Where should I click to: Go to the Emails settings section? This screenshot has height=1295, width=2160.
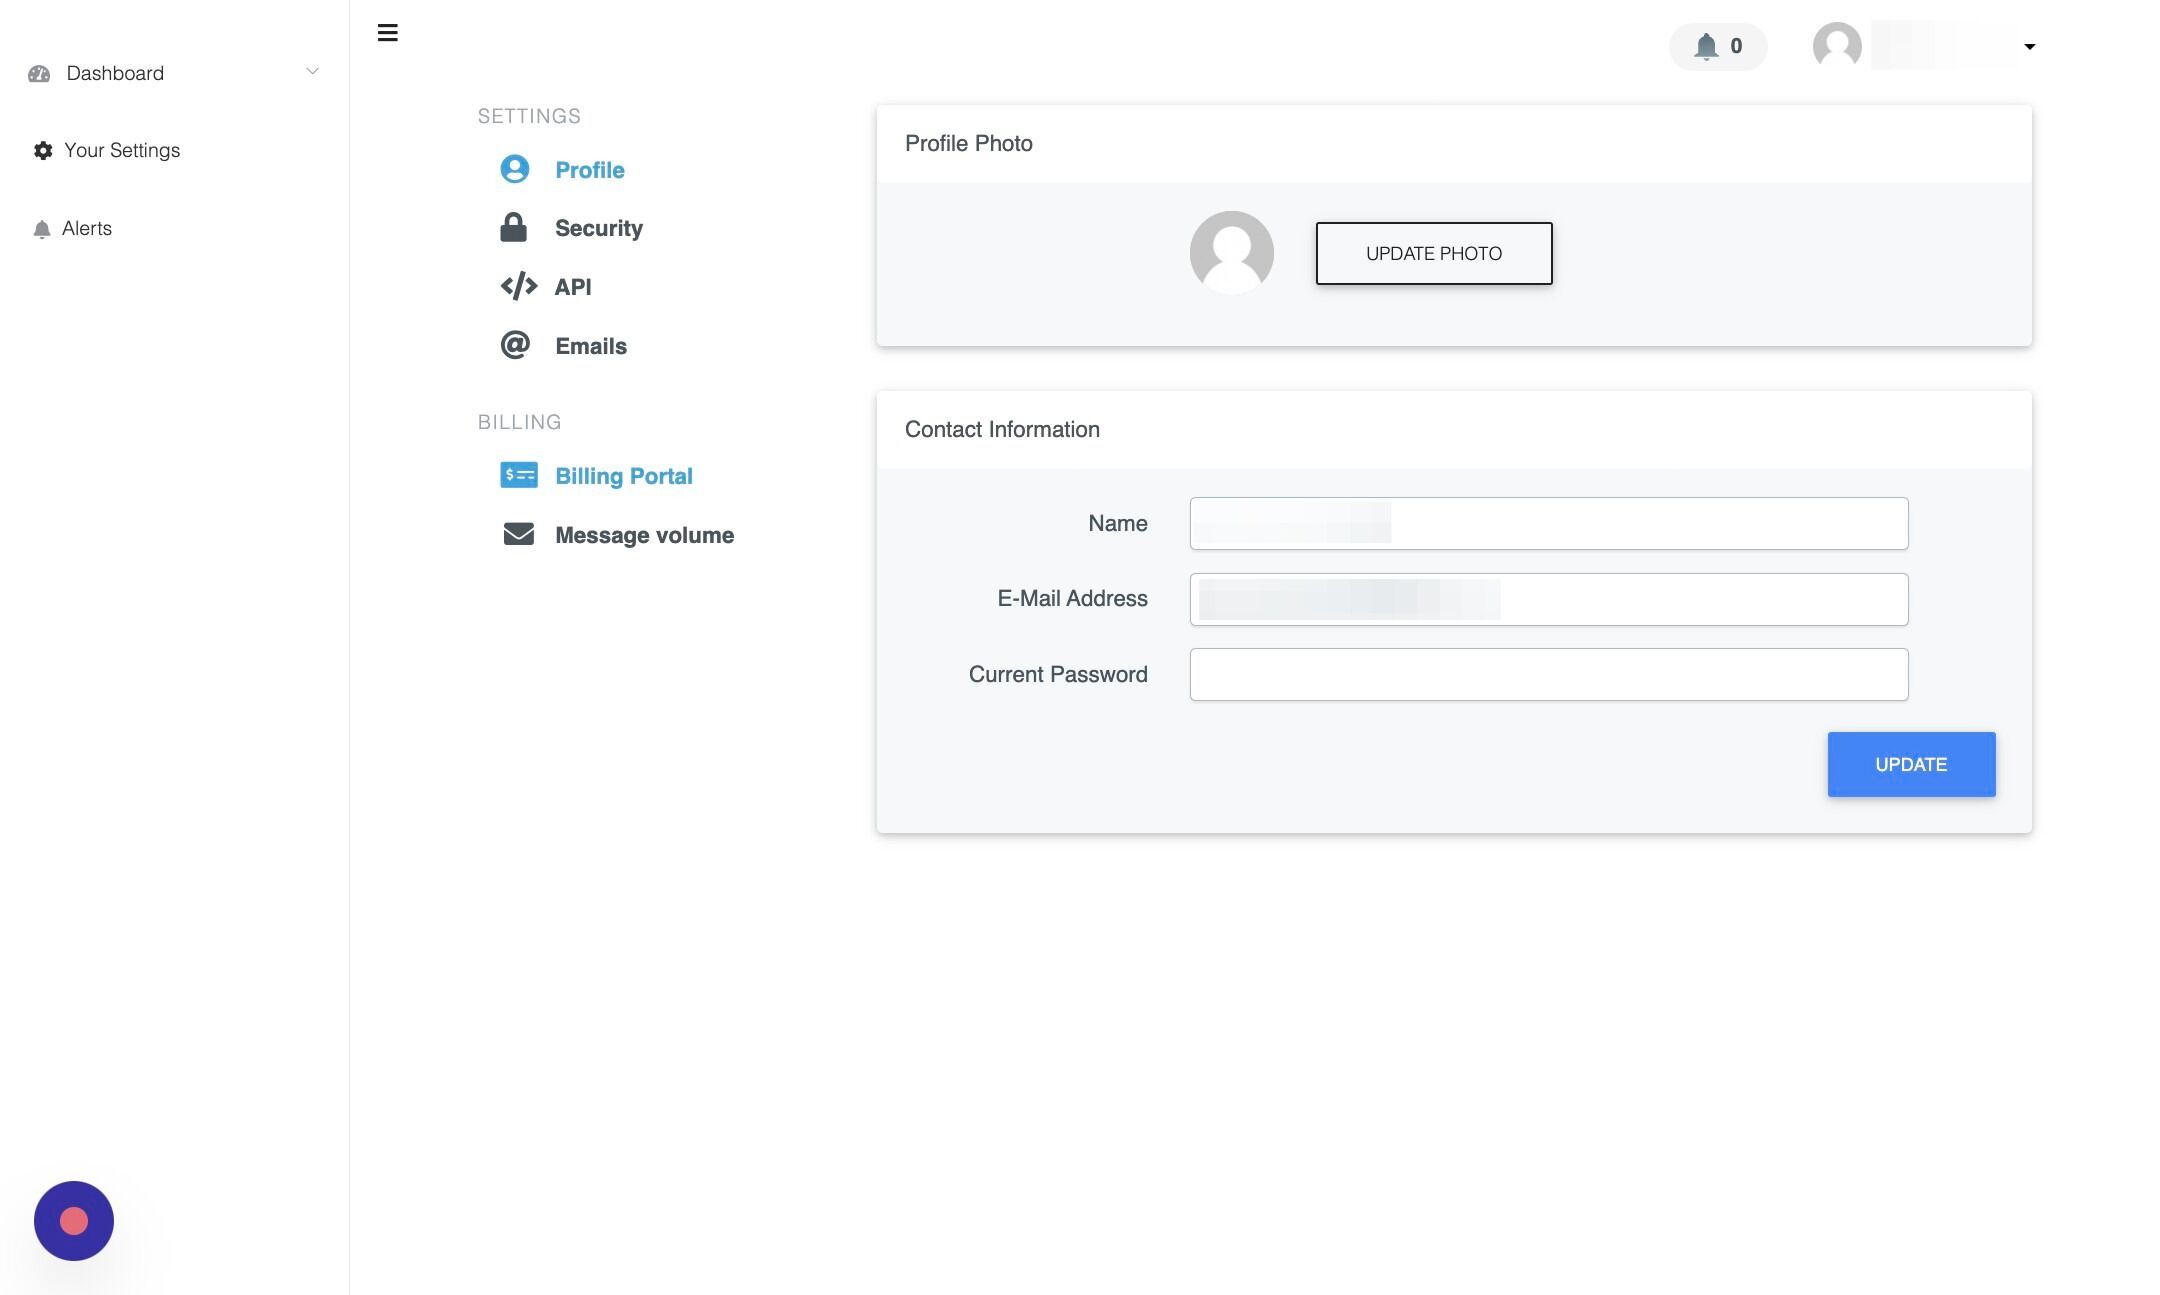(590, 346)
